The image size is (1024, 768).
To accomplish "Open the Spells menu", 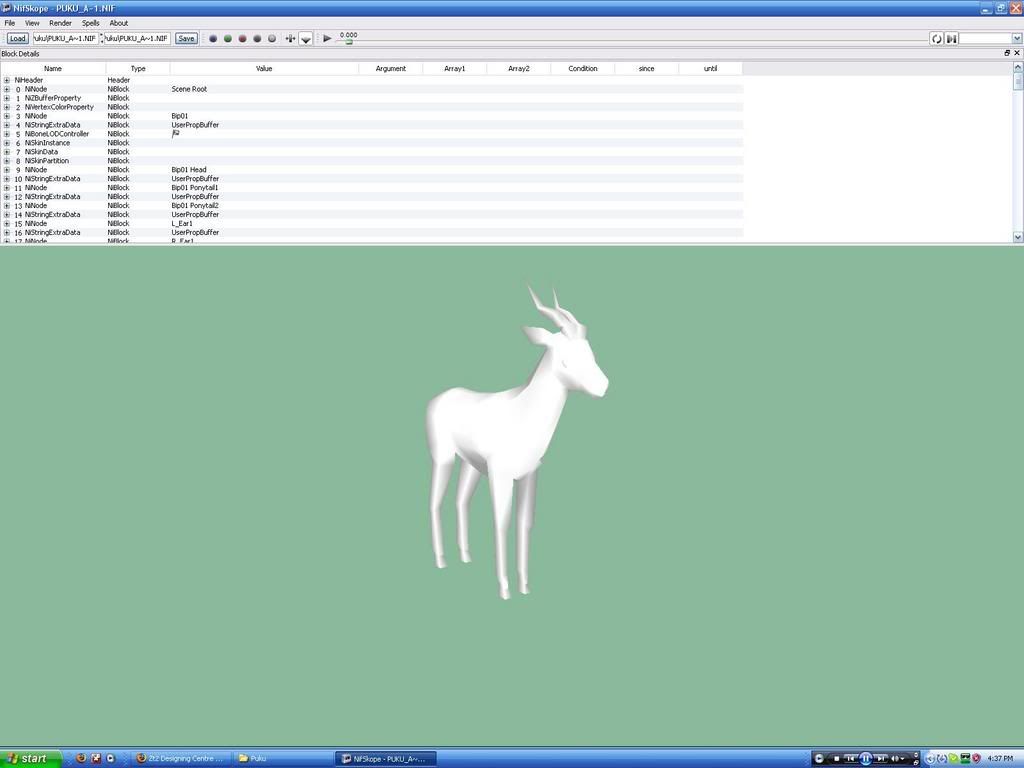I will (90, 23).
